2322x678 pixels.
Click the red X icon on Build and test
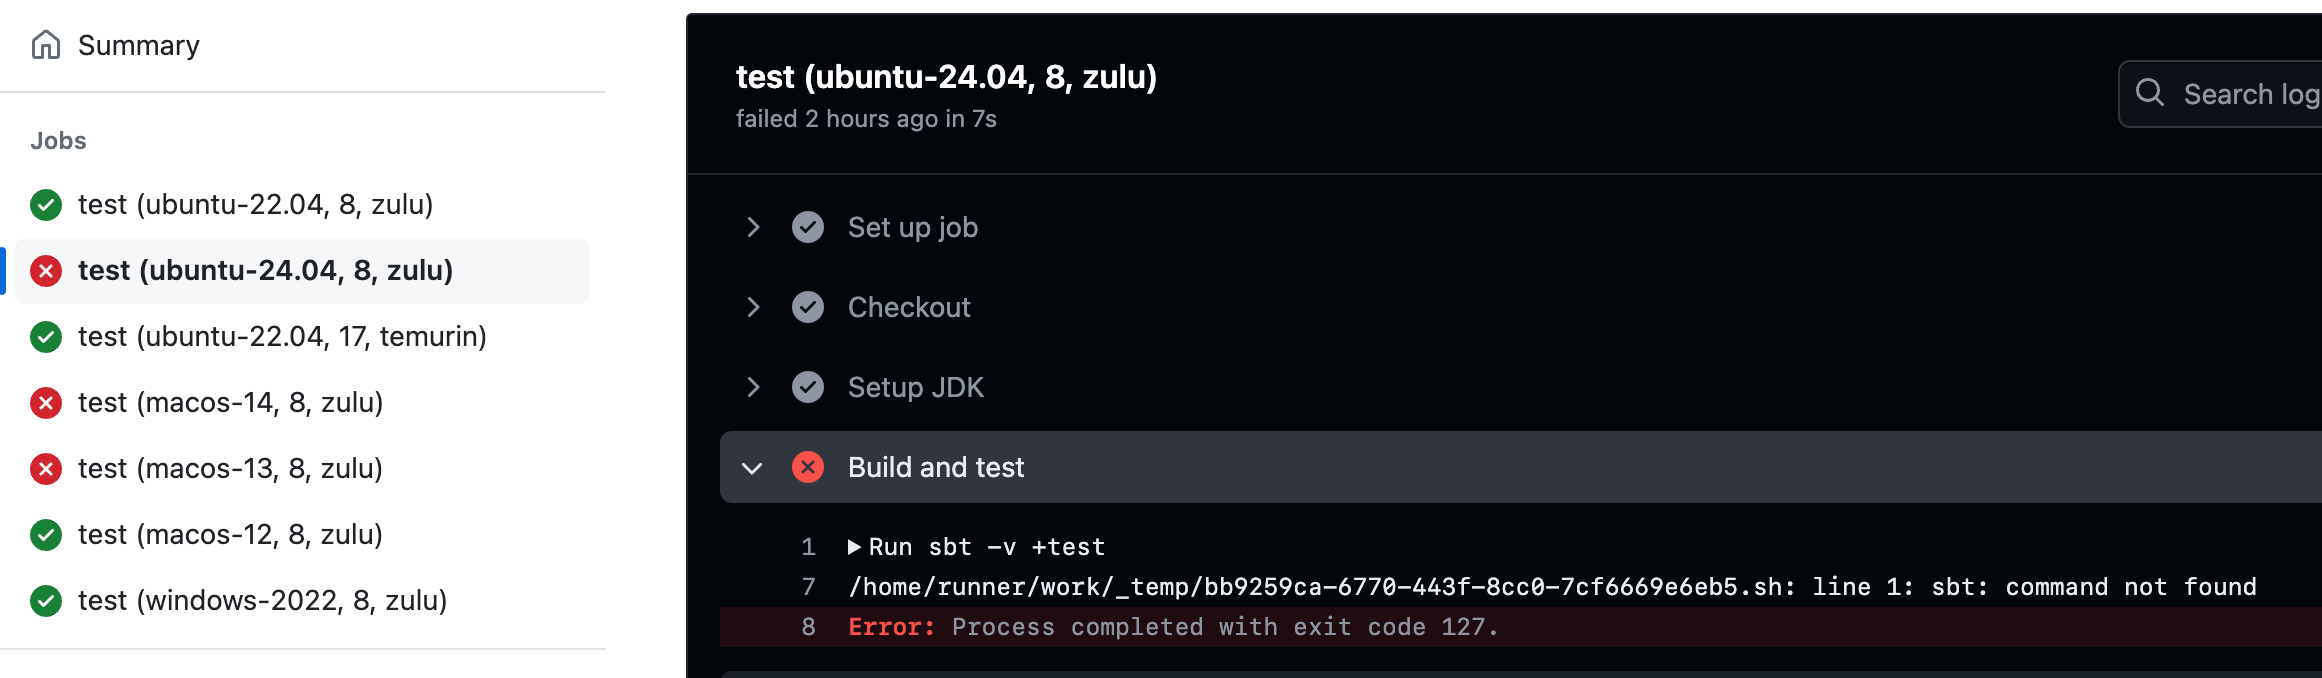coord(808,467)
